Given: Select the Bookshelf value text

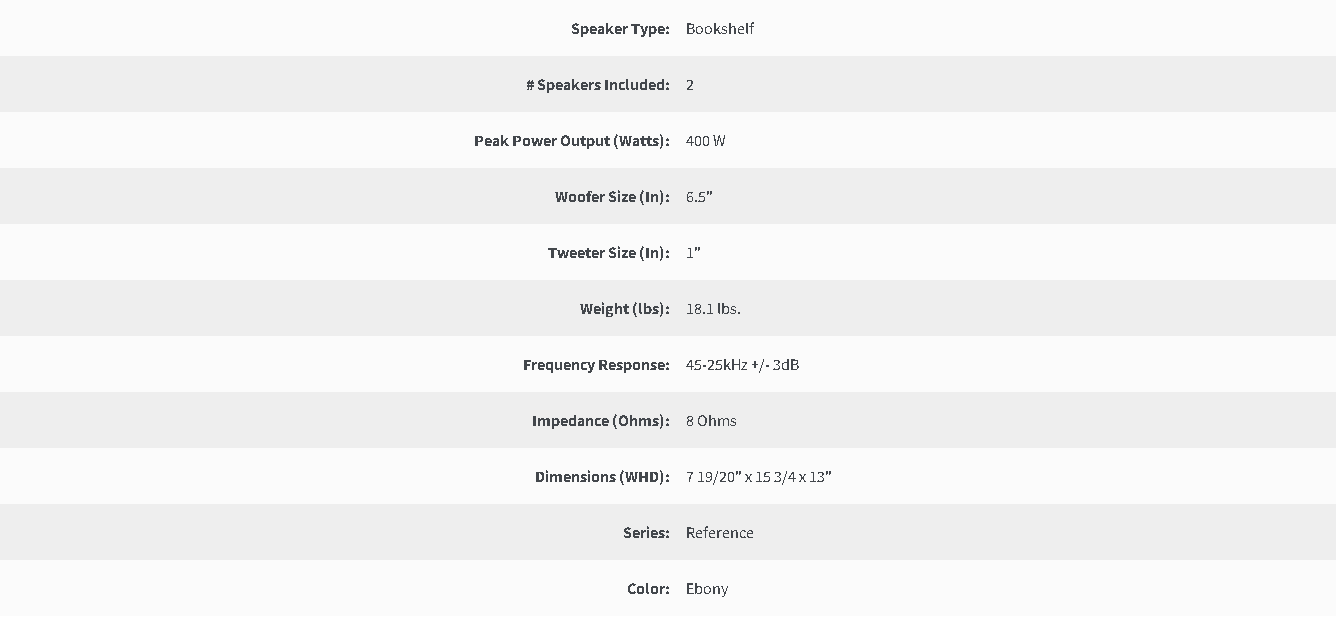Looking at the screenshot, I should [x=720, y=29].
